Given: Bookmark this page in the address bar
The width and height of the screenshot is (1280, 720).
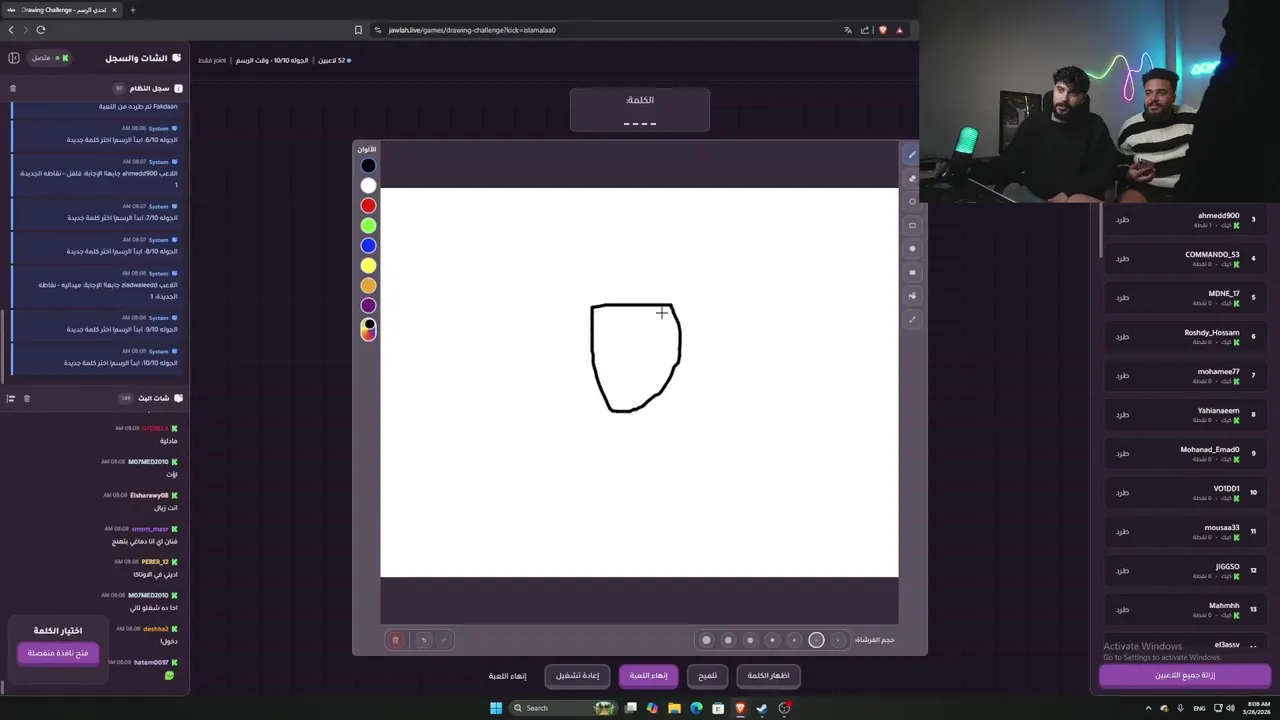Looking at the screenshot, I should 358,30.
